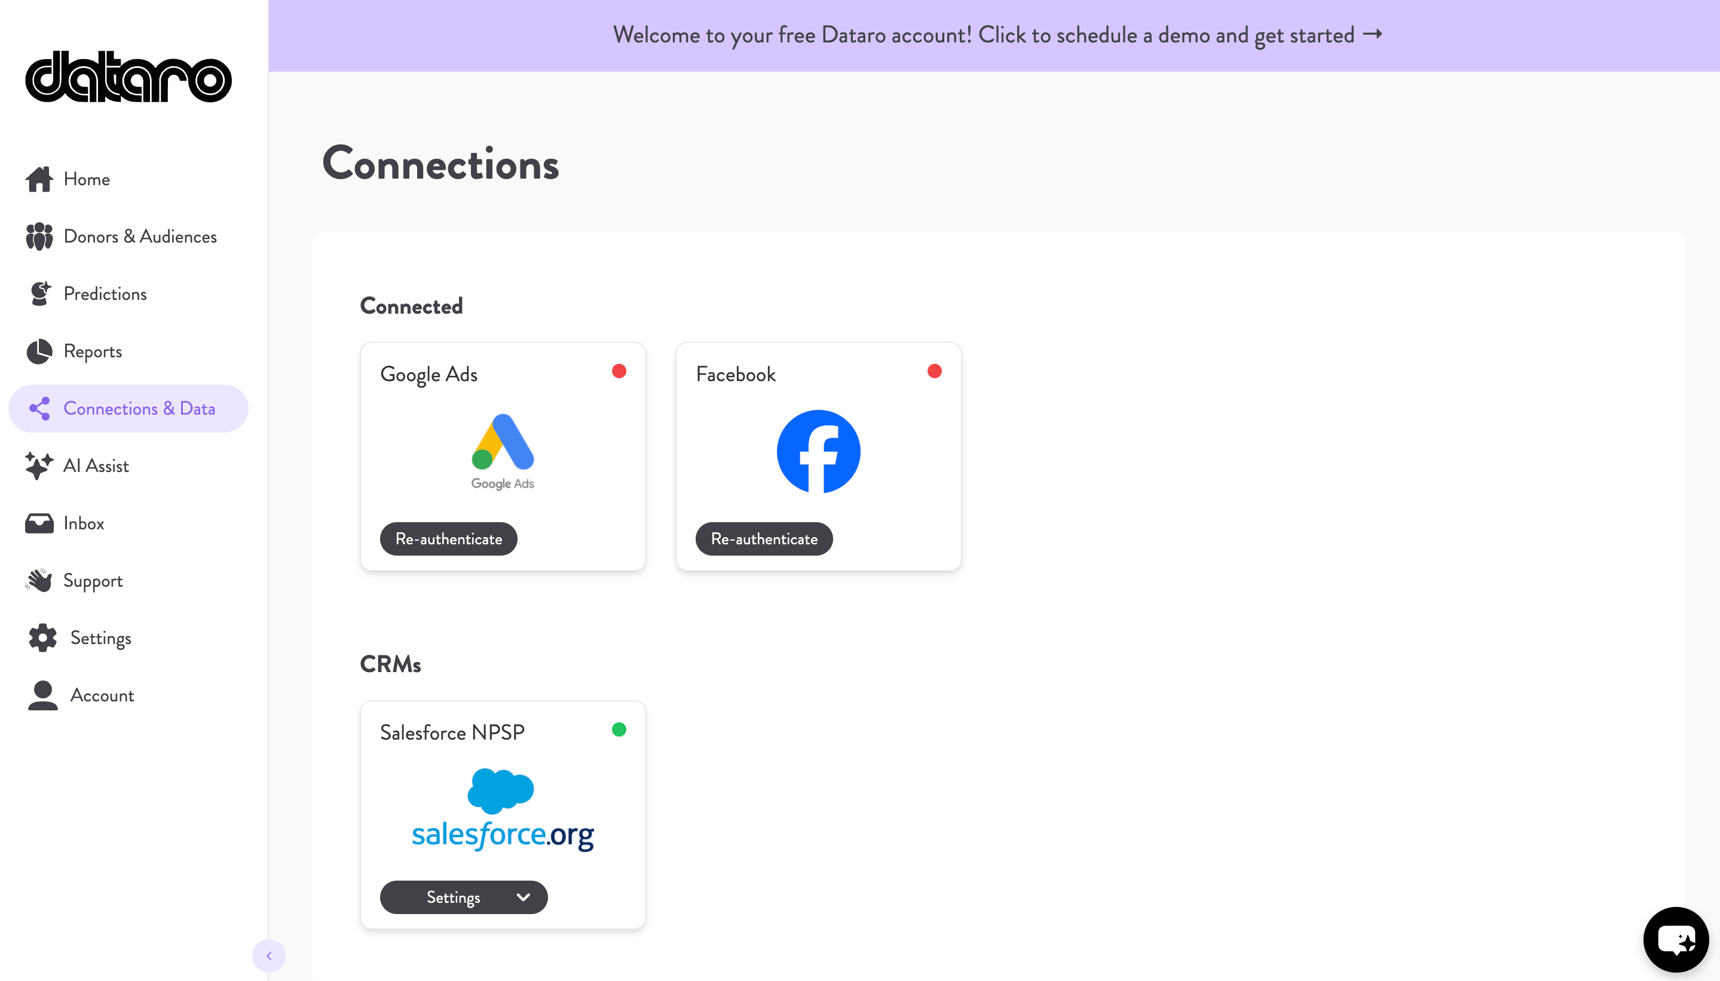
Task: Select the Predictions icon
Action: tap(40, 293)
